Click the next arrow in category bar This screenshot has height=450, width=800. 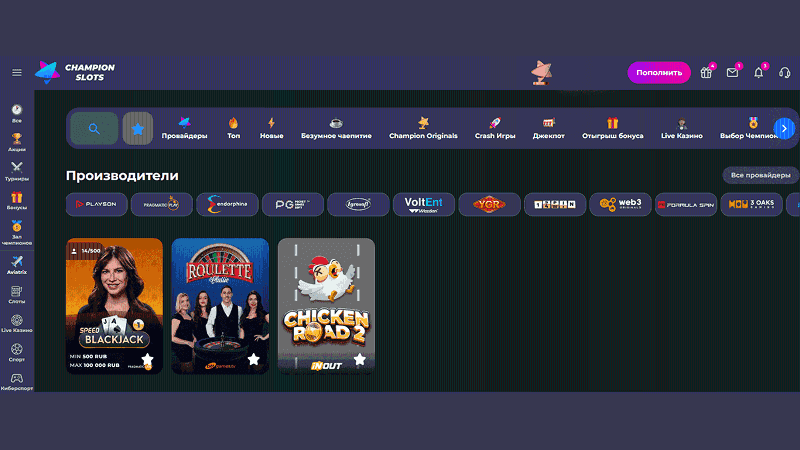784,129
